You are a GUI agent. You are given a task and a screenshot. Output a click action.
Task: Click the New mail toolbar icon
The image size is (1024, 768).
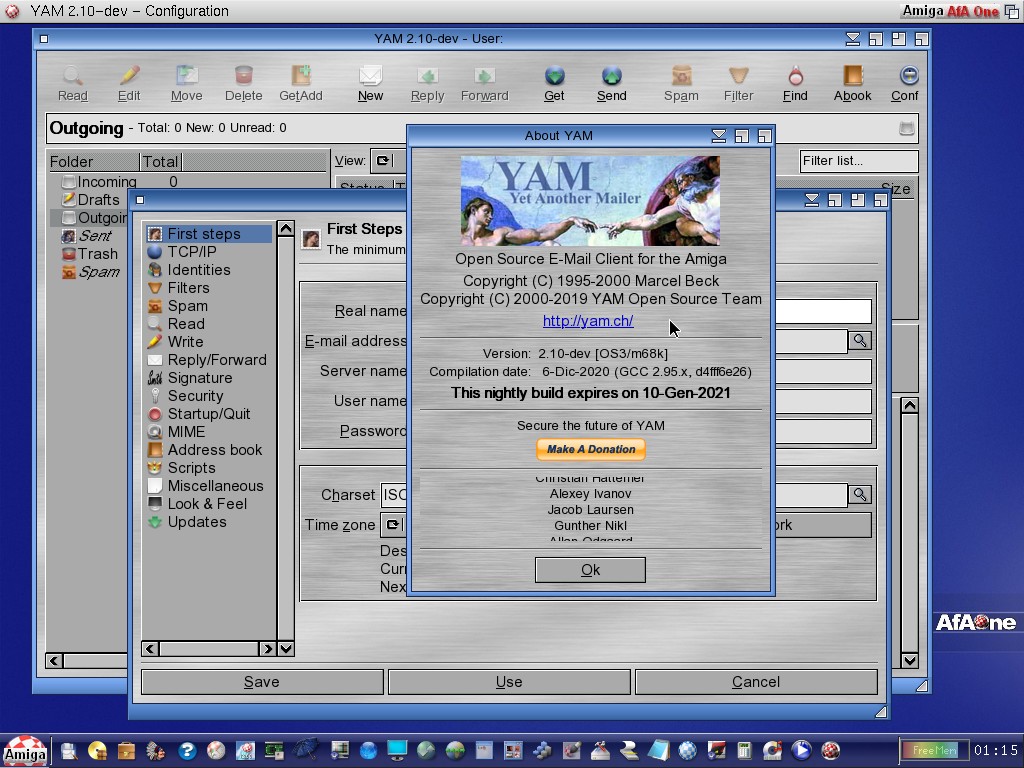(x=370, y=82)
